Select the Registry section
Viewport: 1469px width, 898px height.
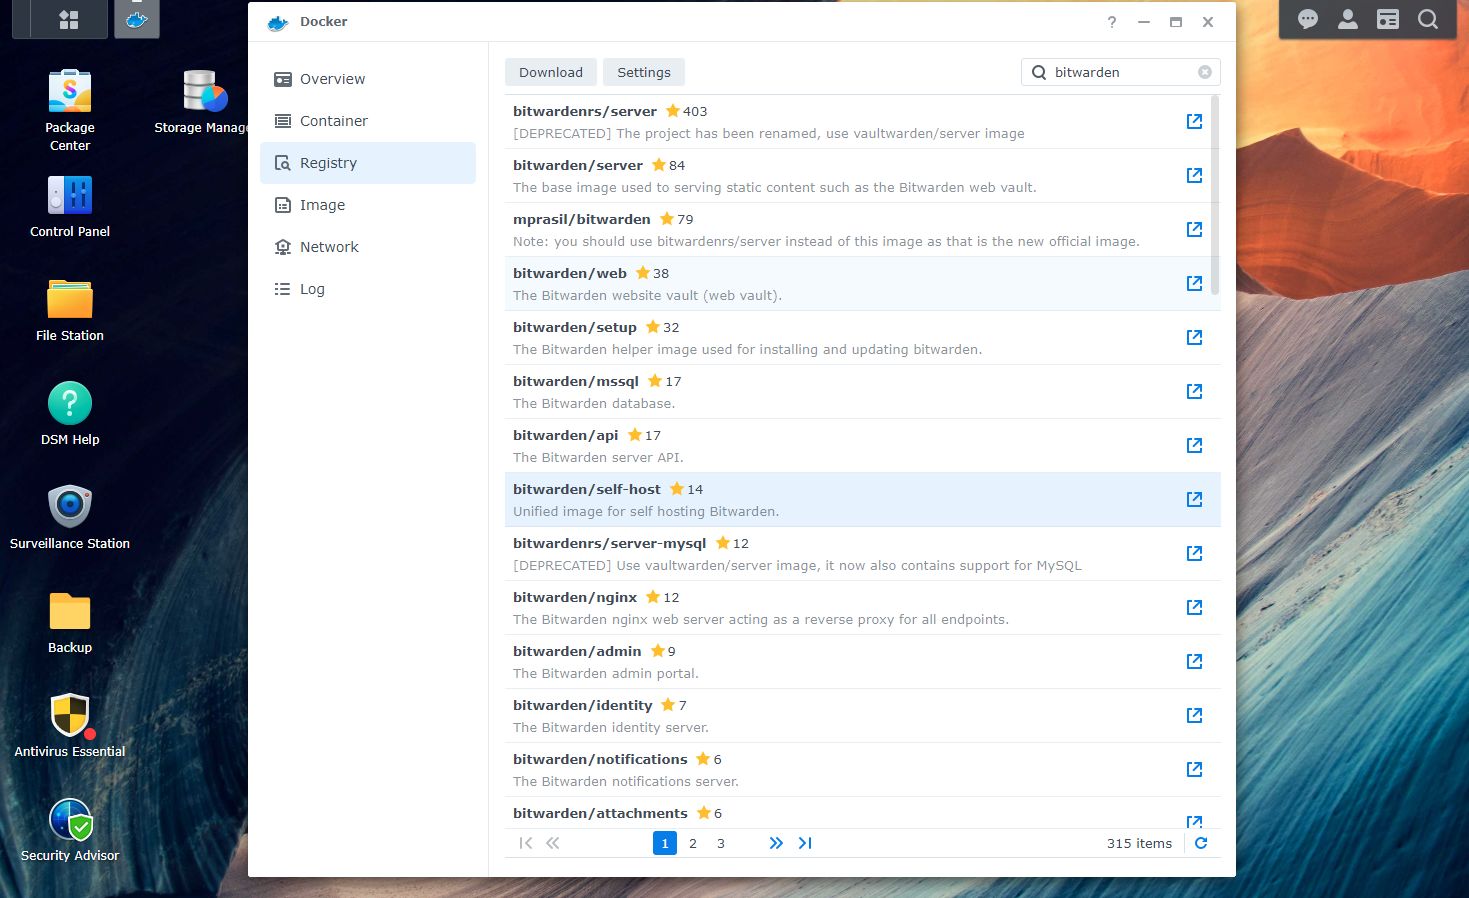(368, 163)
